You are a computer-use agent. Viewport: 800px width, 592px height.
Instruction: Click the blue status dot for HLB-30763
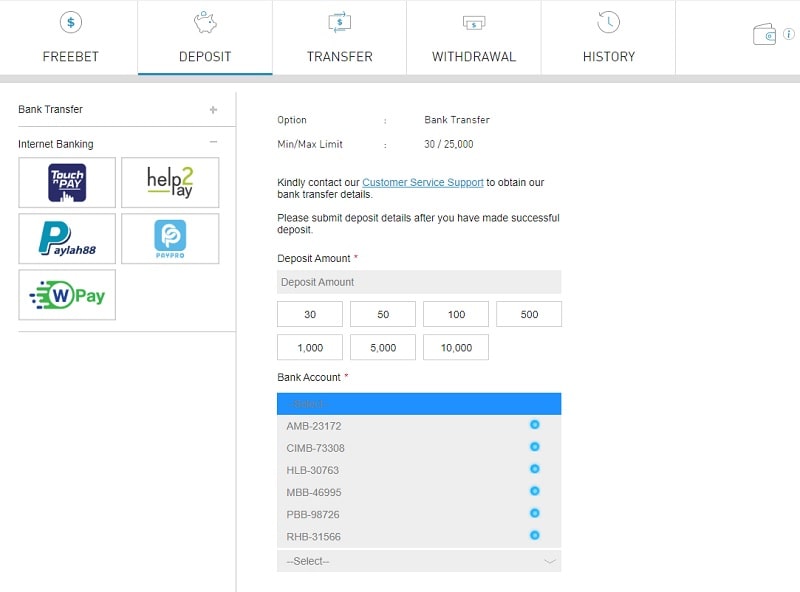click(x=535, y=468)
